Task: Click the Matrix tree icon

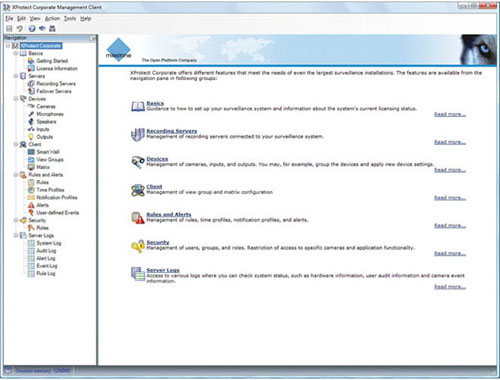Action: 31,167
